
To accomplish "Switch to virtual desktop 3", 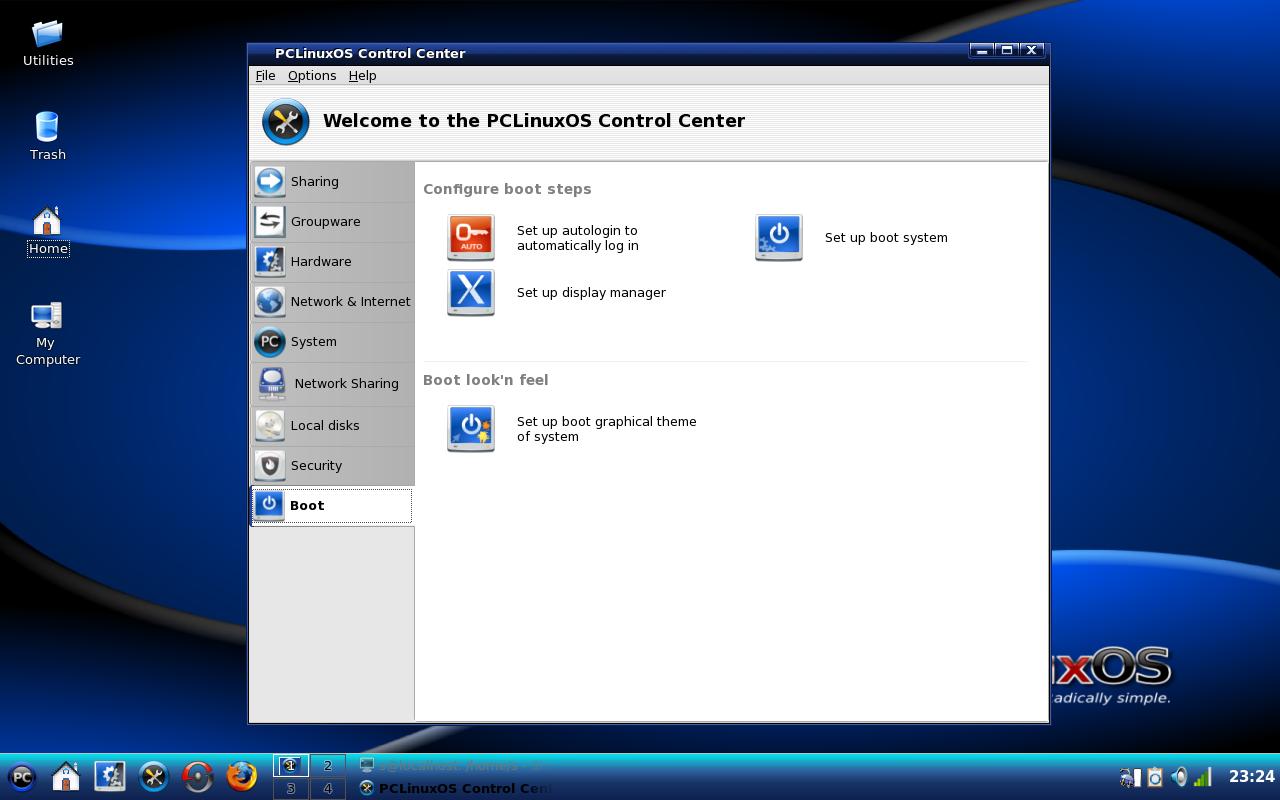I will point(291,788).
